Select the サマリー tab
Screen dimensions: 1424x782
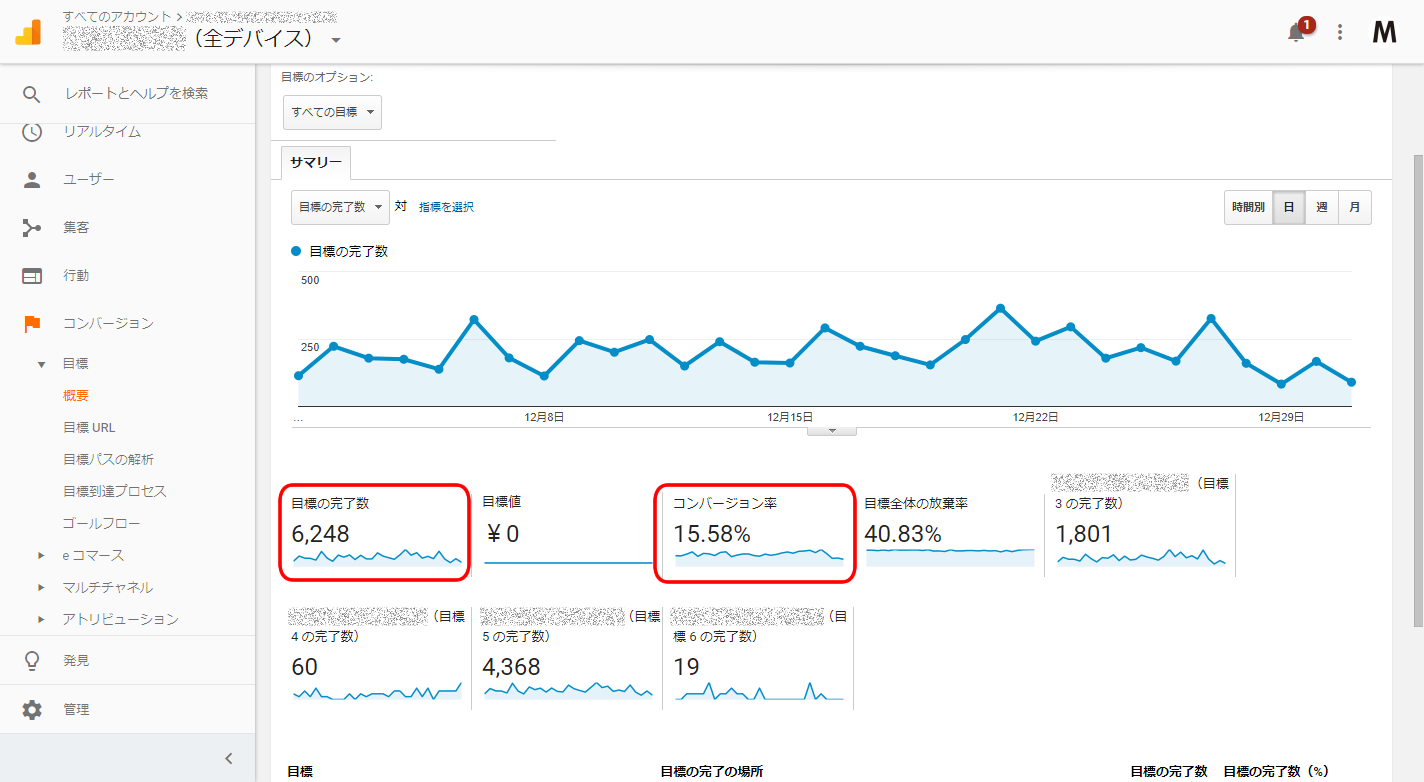316,162
